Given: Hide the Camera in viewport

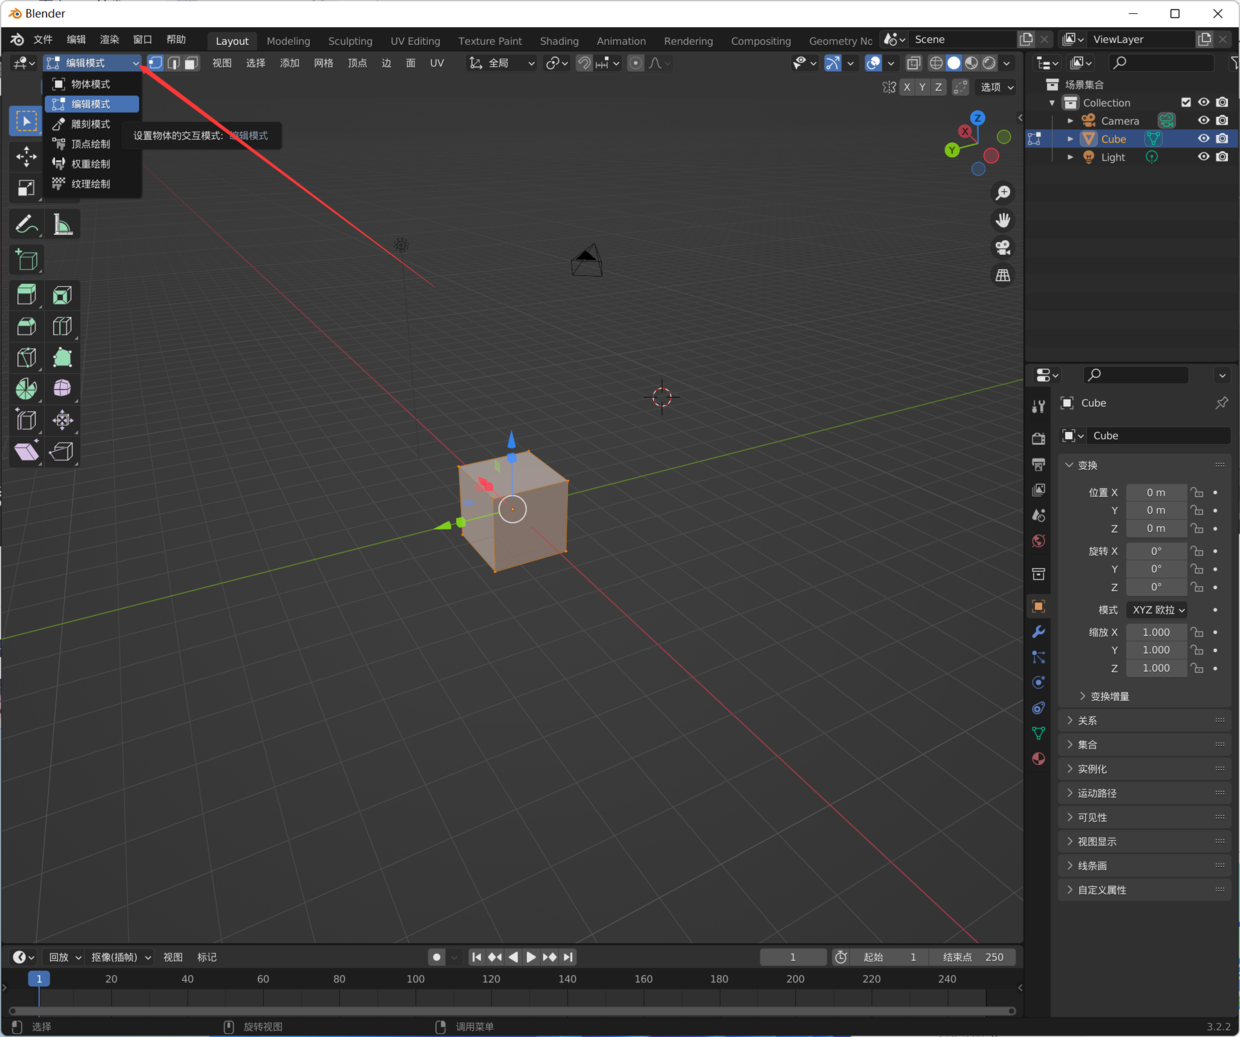Looking at the screenshot, I should (1204, 120).
